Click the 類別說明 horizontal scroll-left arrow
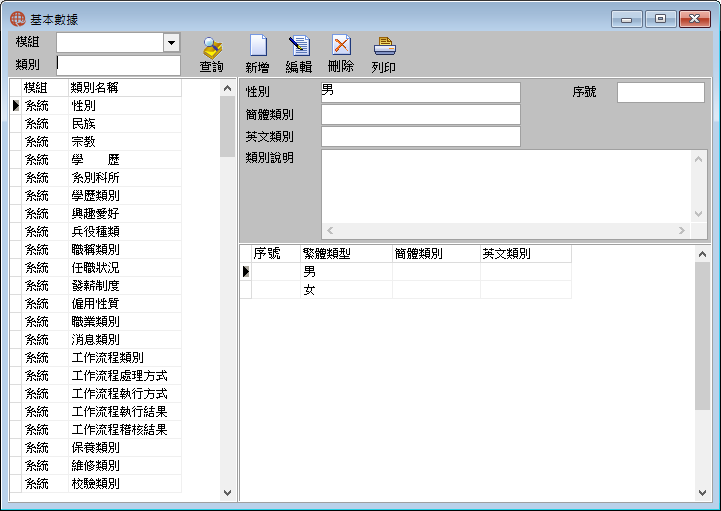The width and height of the screenshot is (721, 511). (330, 230)
